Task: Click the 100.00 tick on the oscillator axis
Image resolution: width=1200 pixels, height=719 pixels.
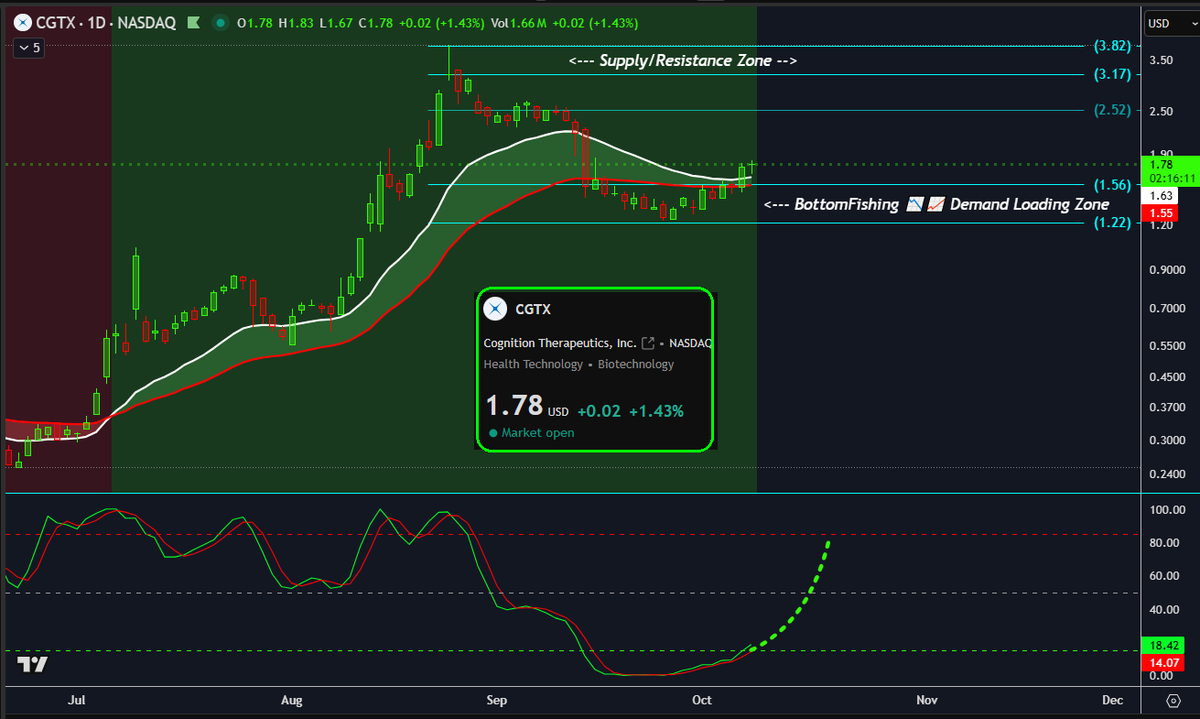Action: (x=1166, y=510)
